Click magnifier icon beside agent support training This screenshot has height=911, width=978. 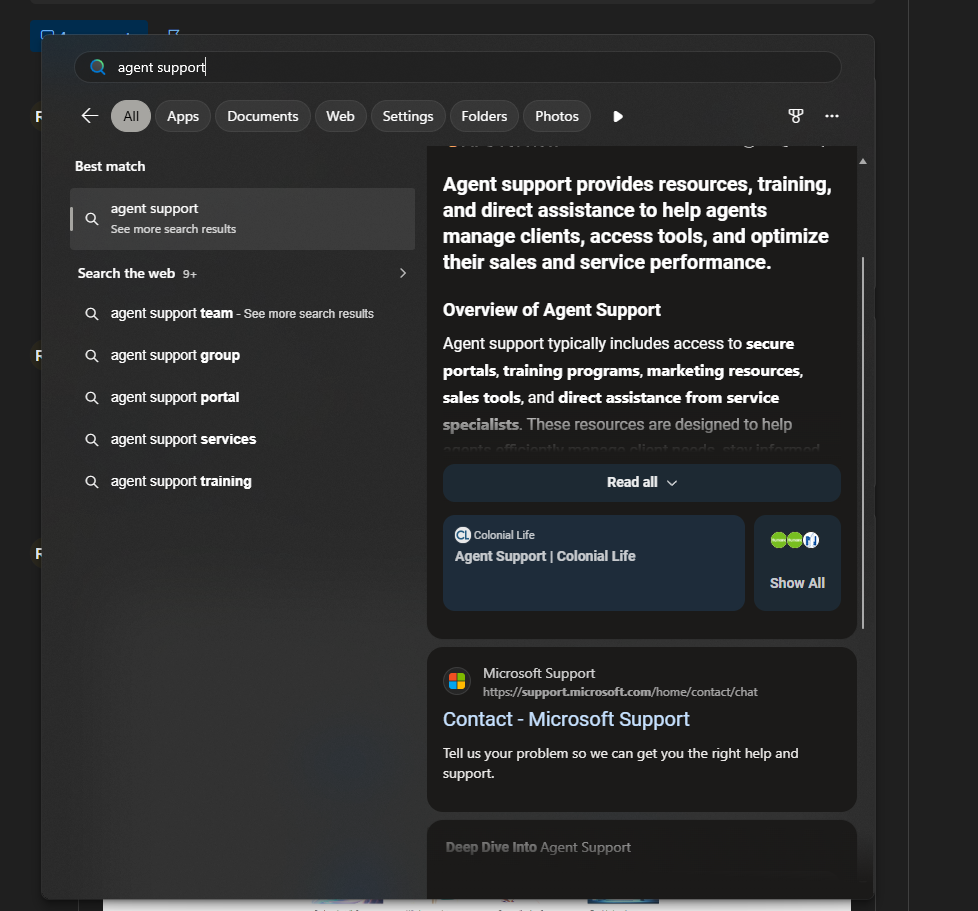coord(92,482)
